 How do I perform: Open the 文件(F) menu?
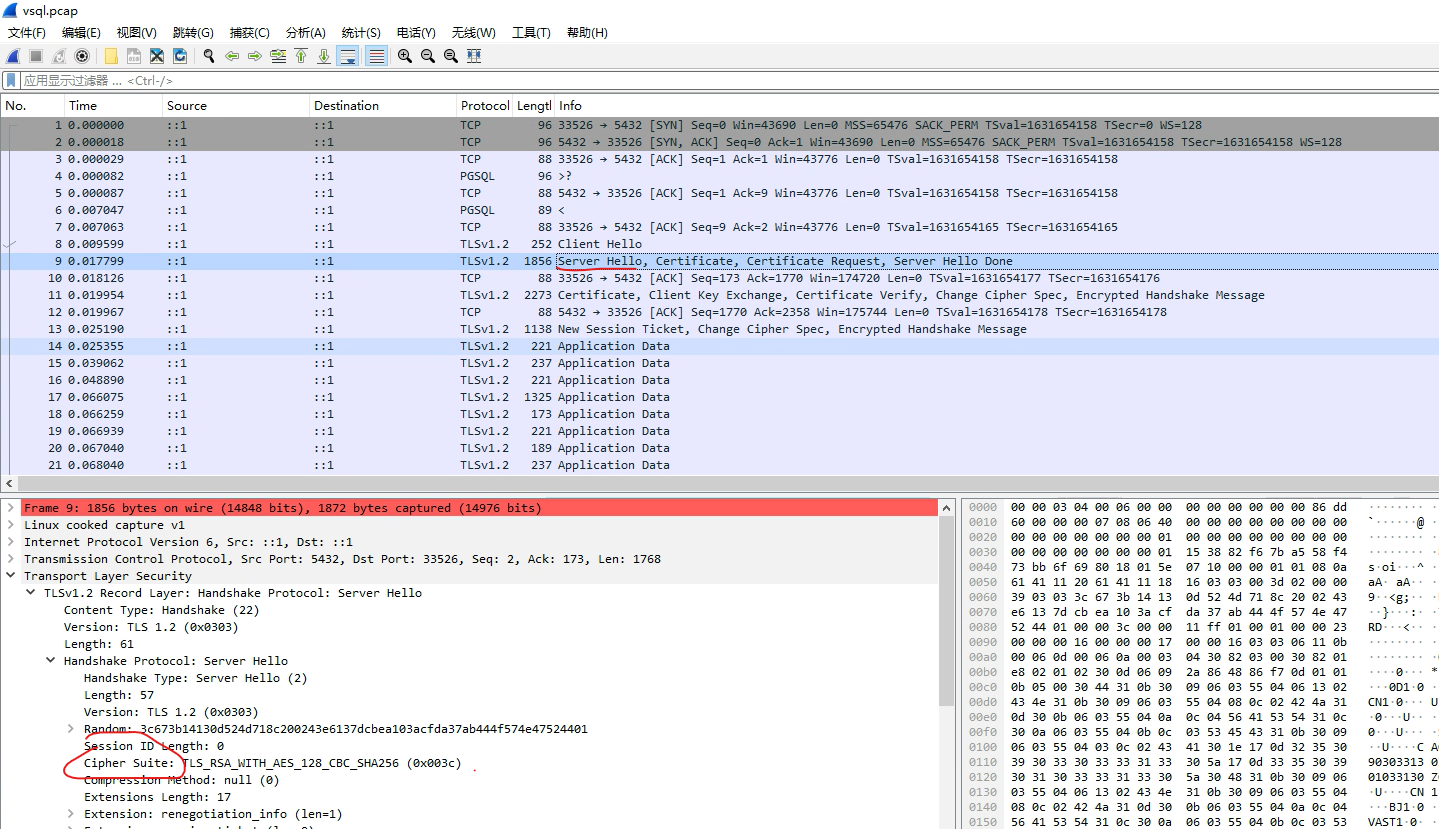click(27, 33)
